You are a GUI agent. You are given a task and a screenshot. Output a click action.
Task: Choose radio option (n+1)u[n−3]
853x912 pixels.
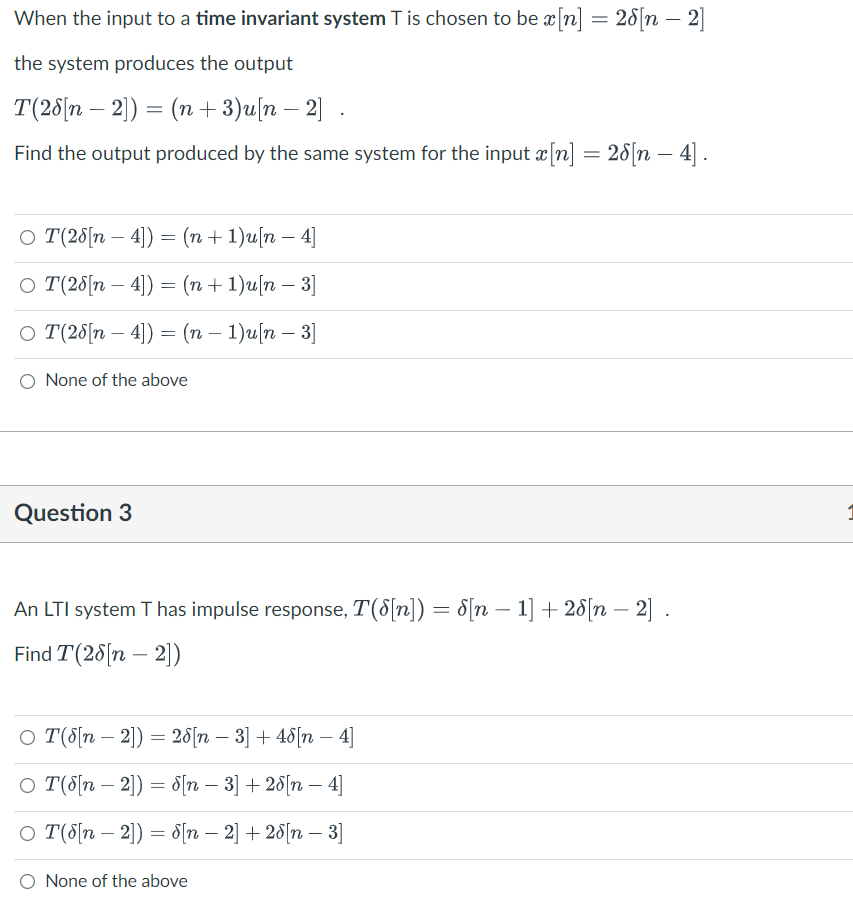point(27,286)
